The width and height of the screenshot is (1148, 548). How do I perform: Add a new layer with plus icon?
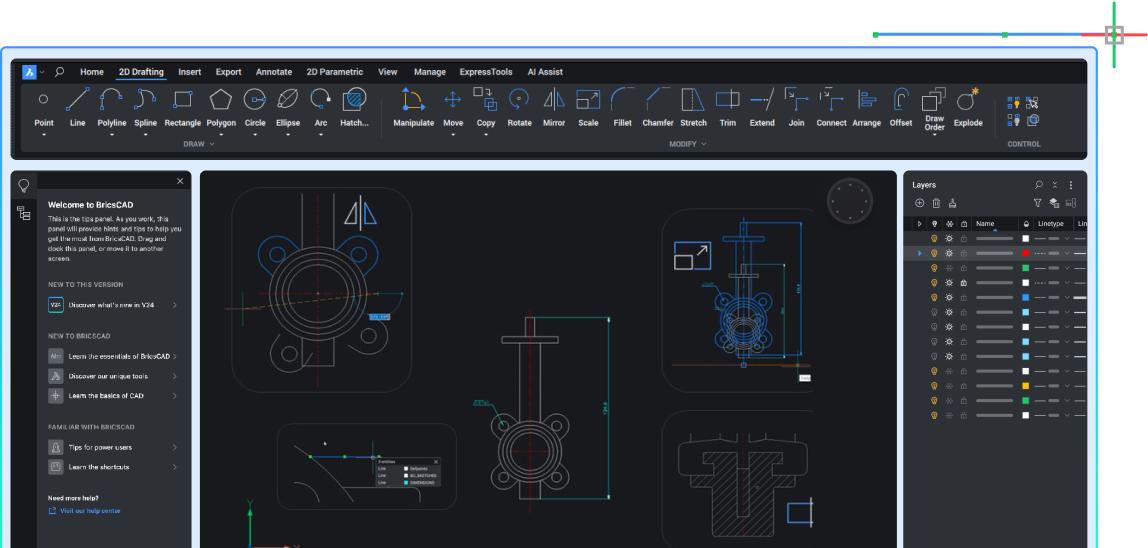click(920, 203)
